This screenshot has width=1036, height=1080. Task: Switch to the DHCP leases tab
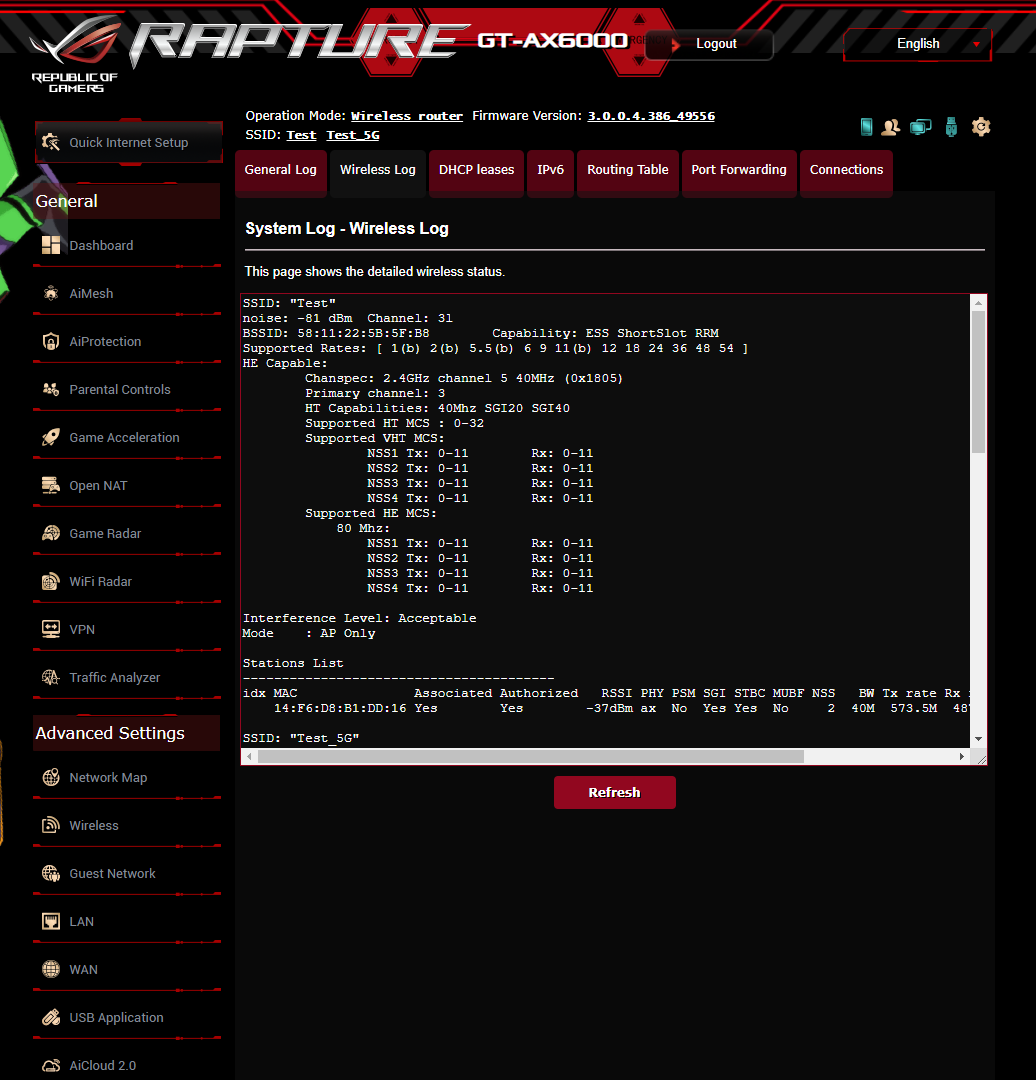click(x=476, y=170)
